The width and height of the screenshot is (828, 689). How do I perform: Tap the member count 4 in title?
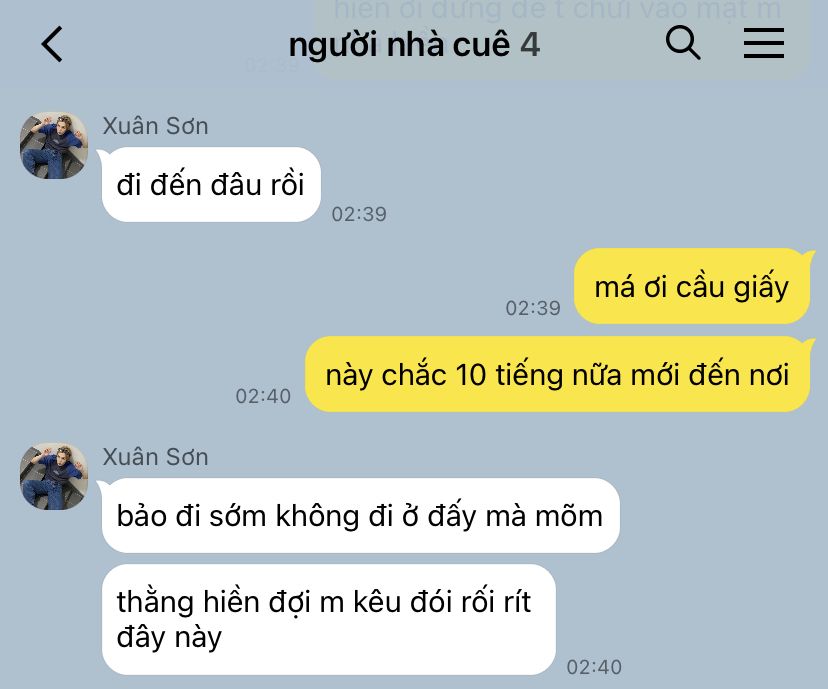(x=530, y=44)
